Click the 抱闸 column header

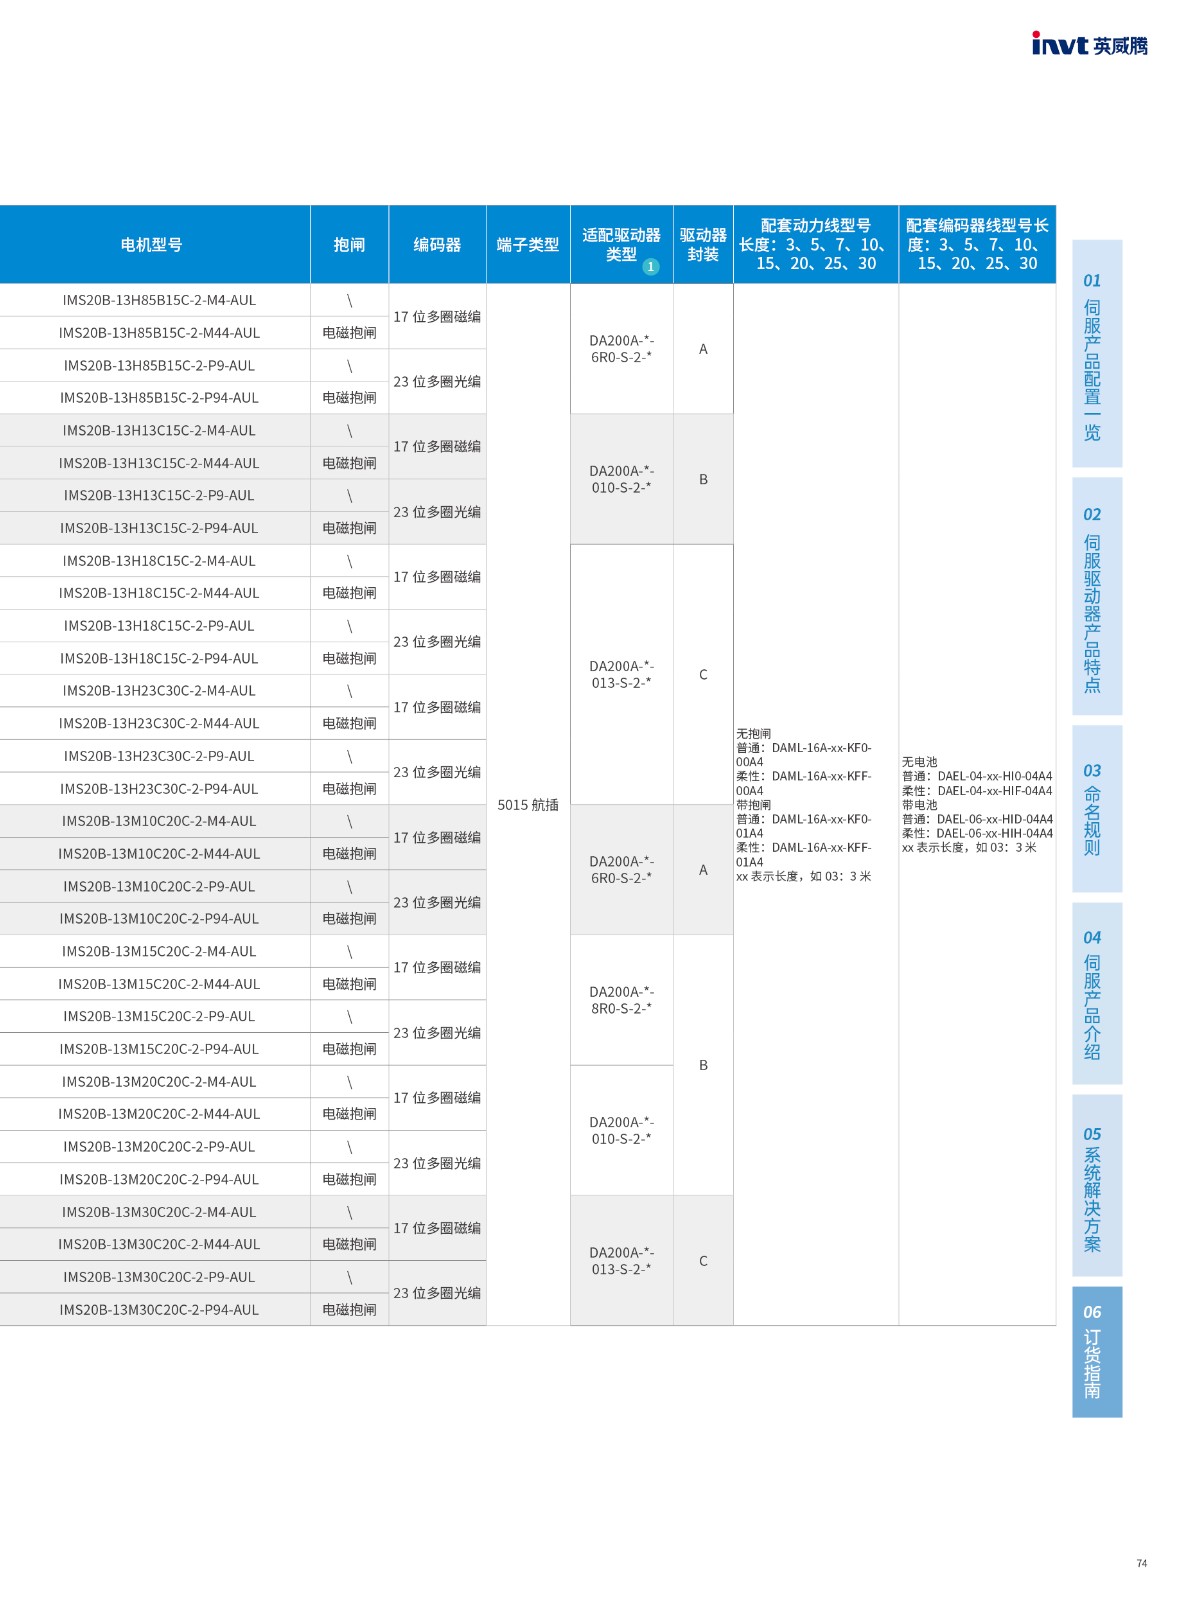click(x=349, y=245)
